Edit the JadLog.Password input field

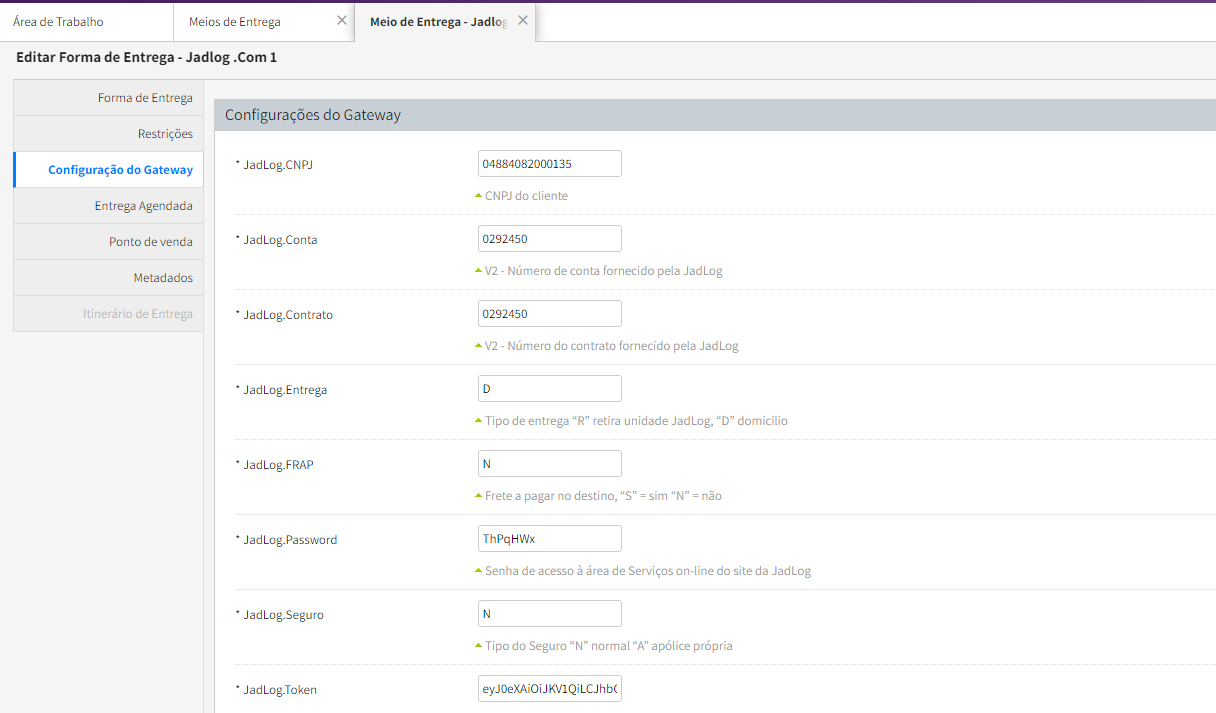550,538
